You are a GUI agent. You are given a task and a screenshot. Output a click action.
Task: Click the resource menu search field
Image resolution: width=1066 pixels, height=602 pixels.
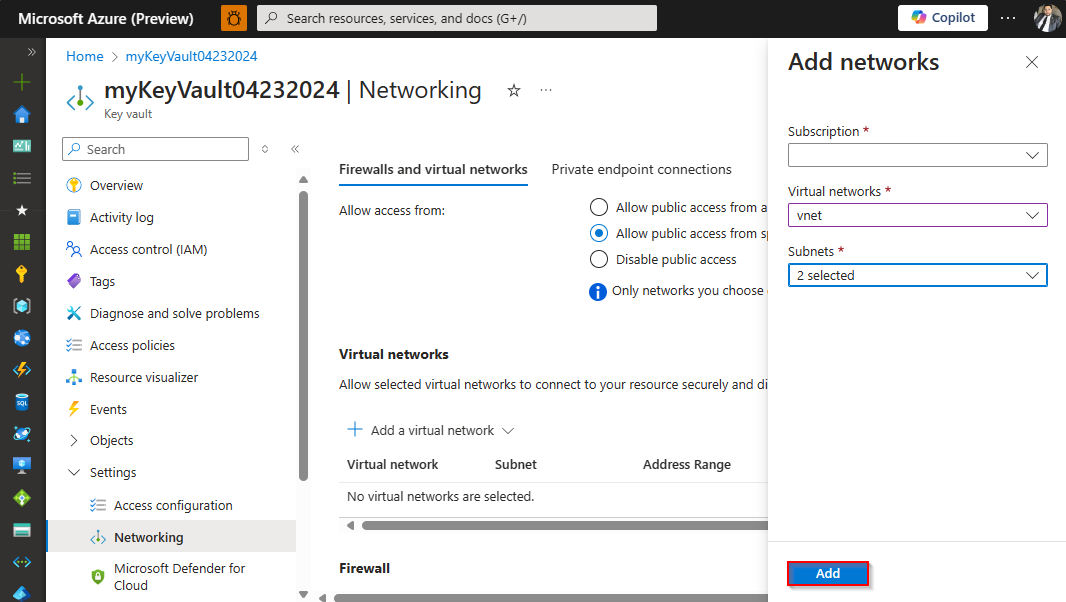pos(155,148)
